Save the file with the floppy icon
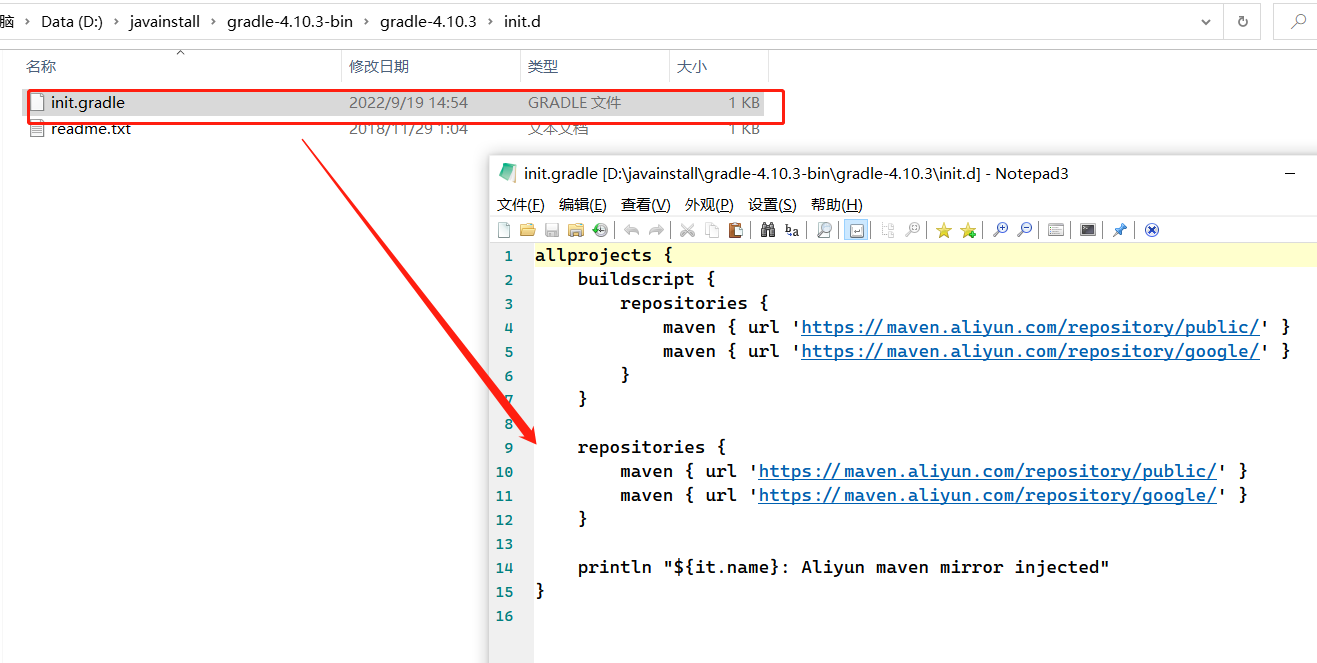The height and width of the screenshot is (663, 1317). point(552,230)
